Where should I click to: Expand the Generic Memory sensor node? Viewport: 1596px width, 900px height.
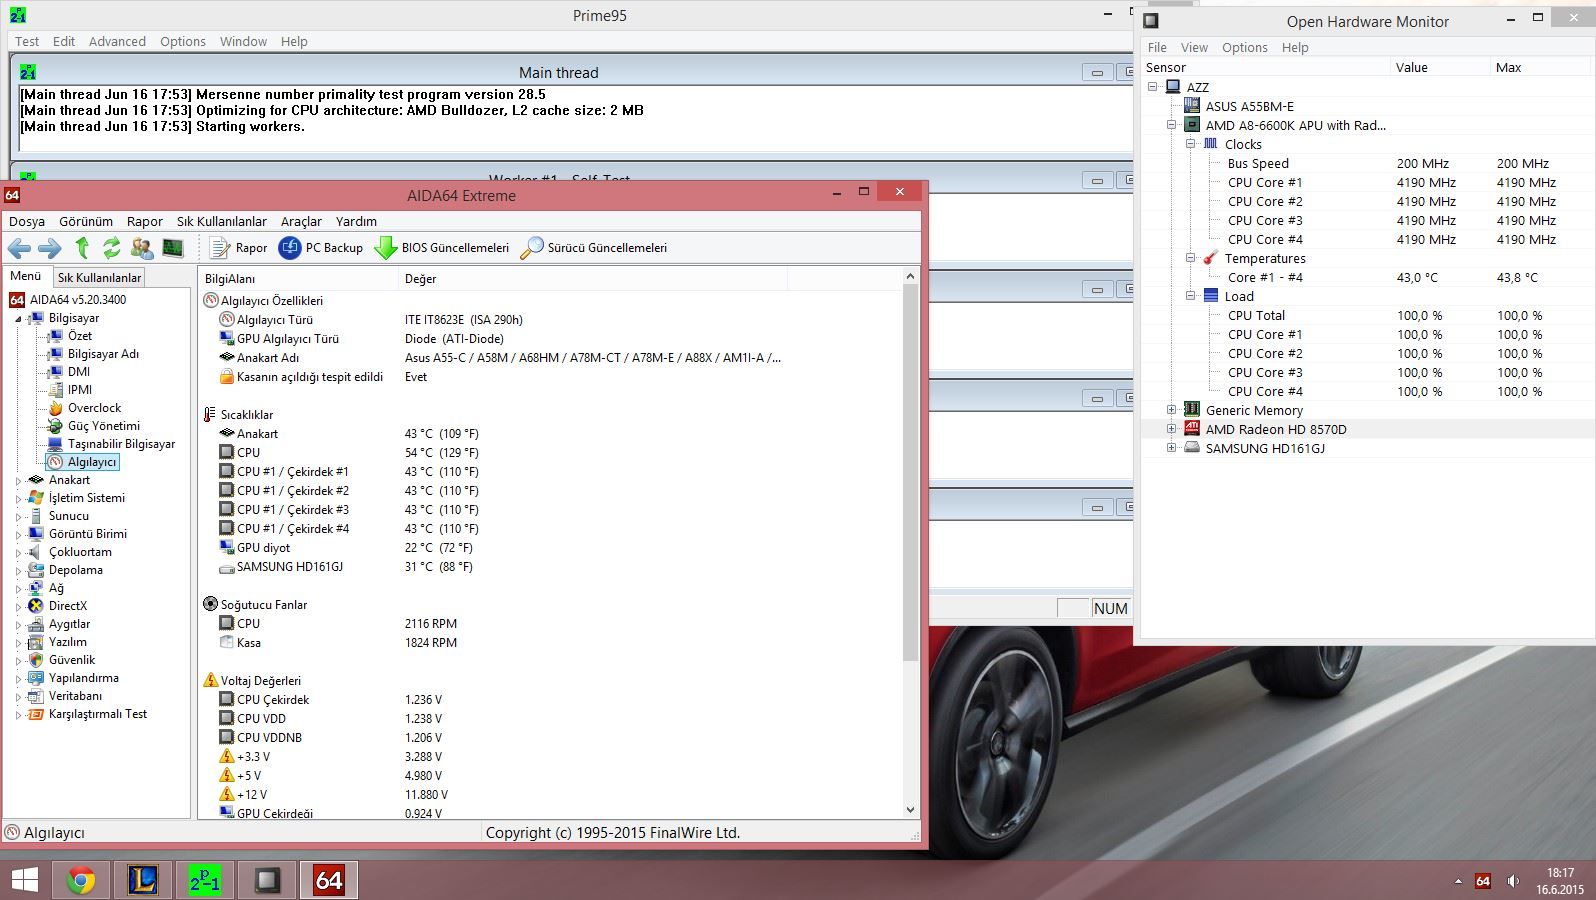1171,410
